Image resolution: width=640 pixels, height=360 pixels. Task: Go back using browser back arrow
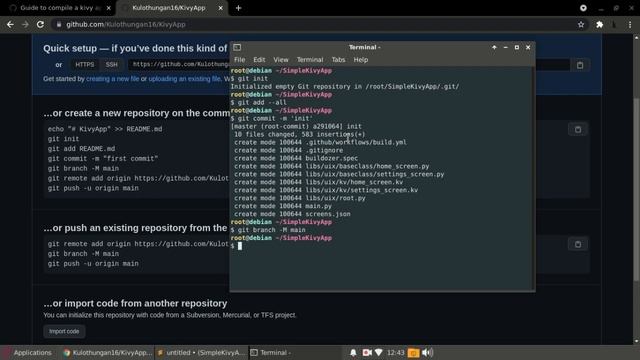coord(10,24)
